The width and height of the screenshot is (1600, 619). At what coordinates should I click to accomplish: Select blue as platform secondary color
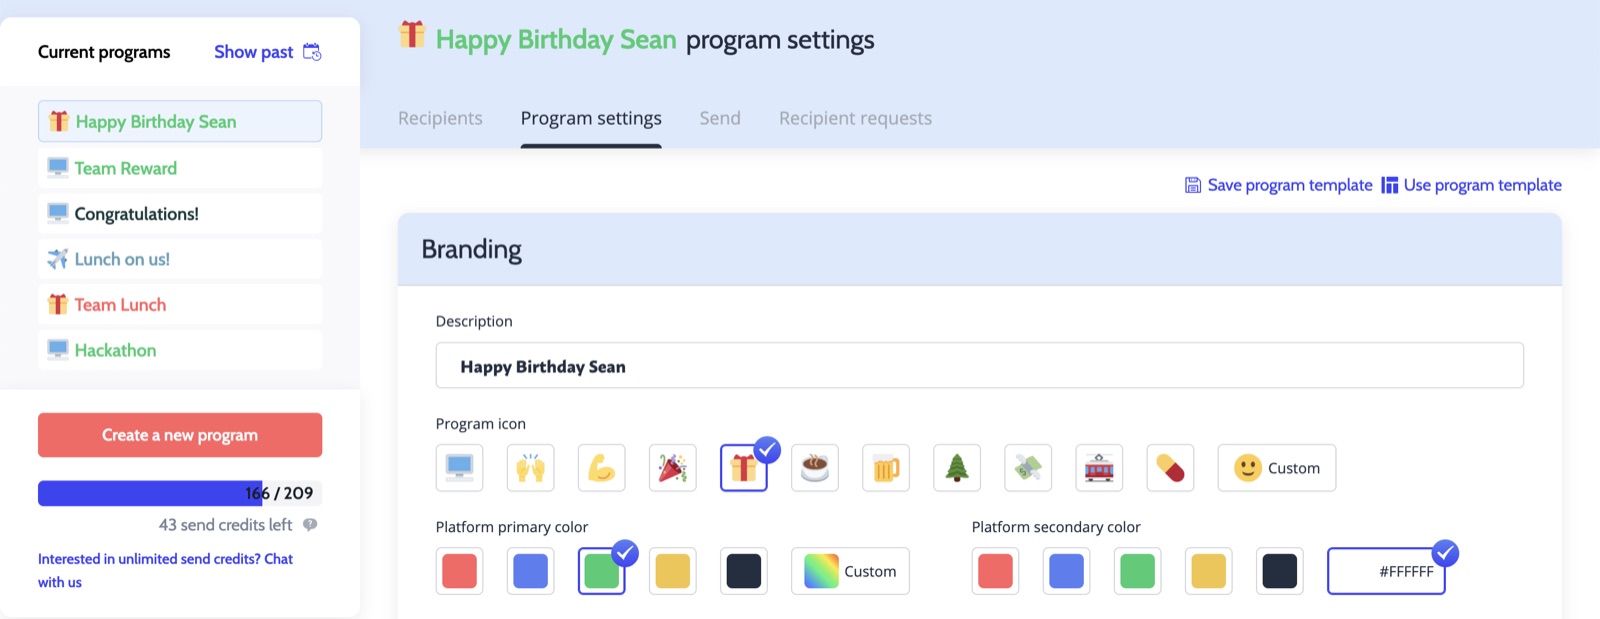tap(1067, 571)
